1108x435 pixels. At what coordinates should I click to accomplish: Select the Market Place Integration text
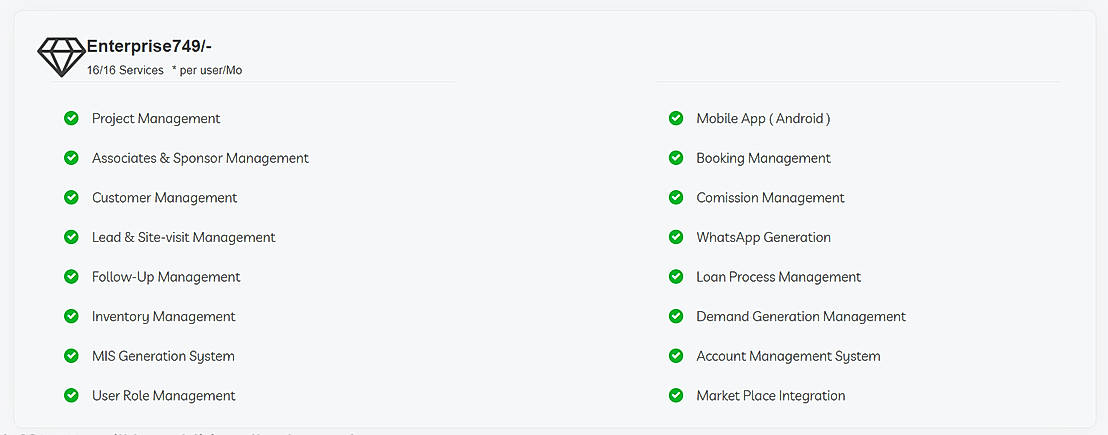[771, 395]
